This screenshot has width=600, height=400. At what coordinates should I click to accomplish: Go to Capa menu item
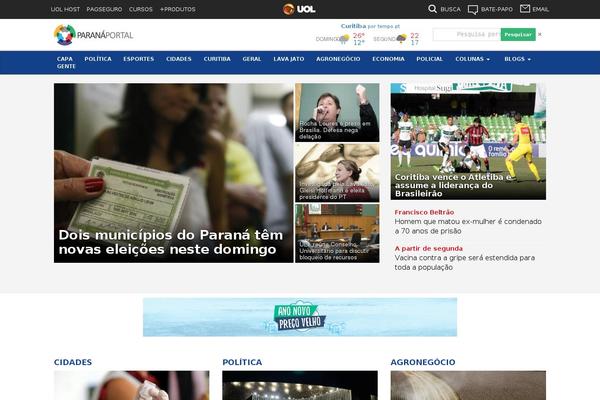point(65,59)
